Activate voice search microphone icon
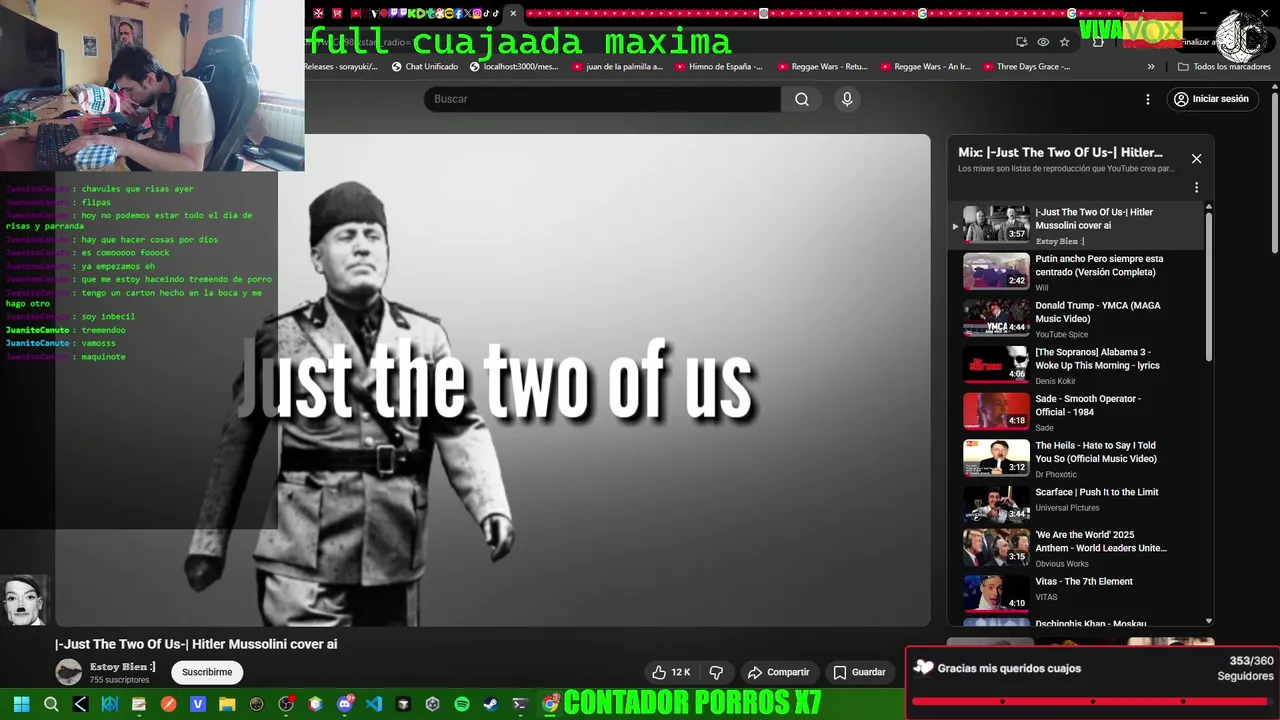The height and width of the screenshot is (720, 1280). 847,99
